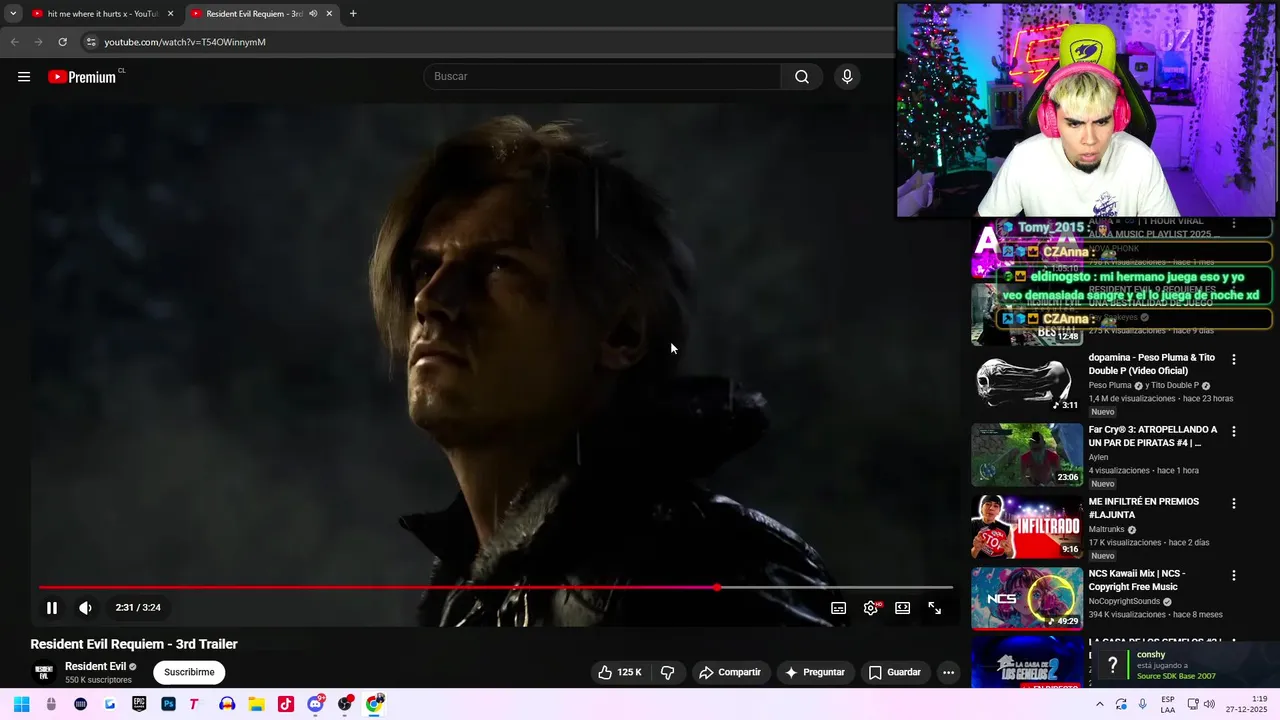This screenshot has height=720, width=1280.
Task: Click the conshy Steam notification
Action: tap(1187, 665)
